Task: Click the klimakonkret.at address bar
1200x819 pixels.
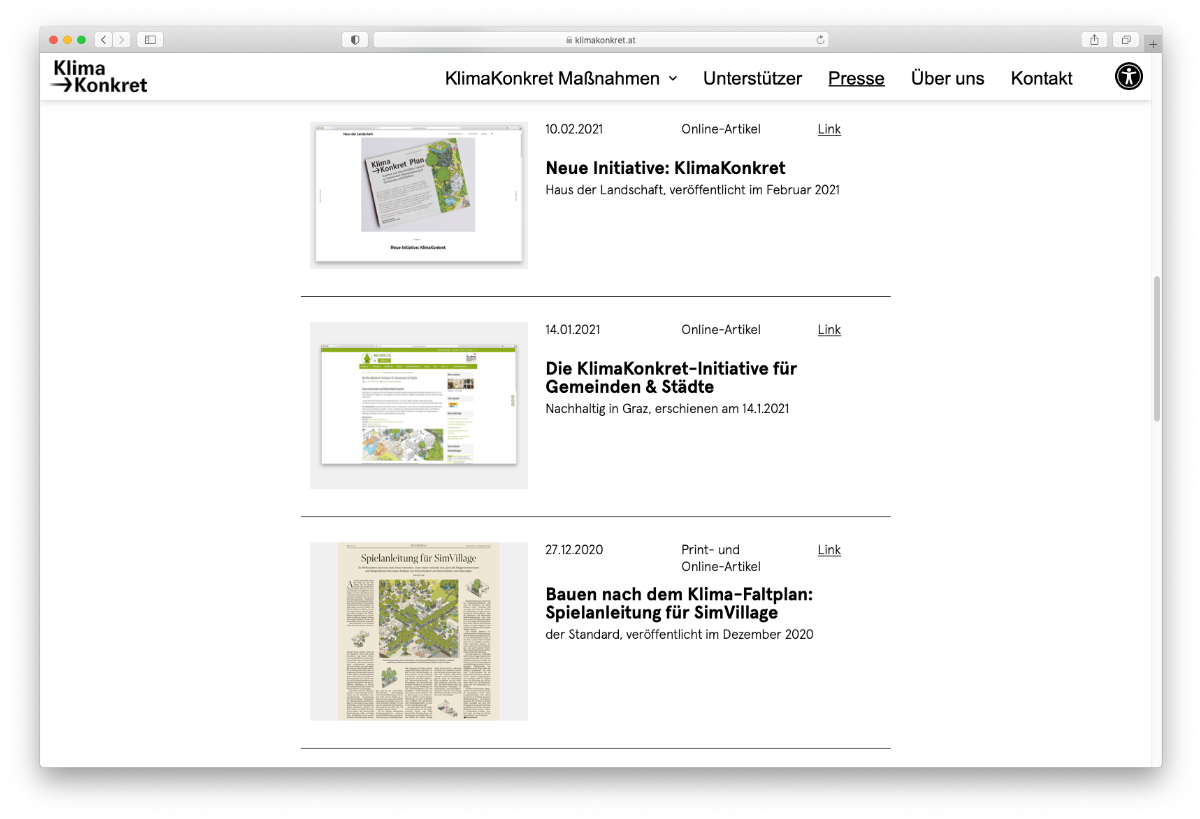Action: (600, 40)
